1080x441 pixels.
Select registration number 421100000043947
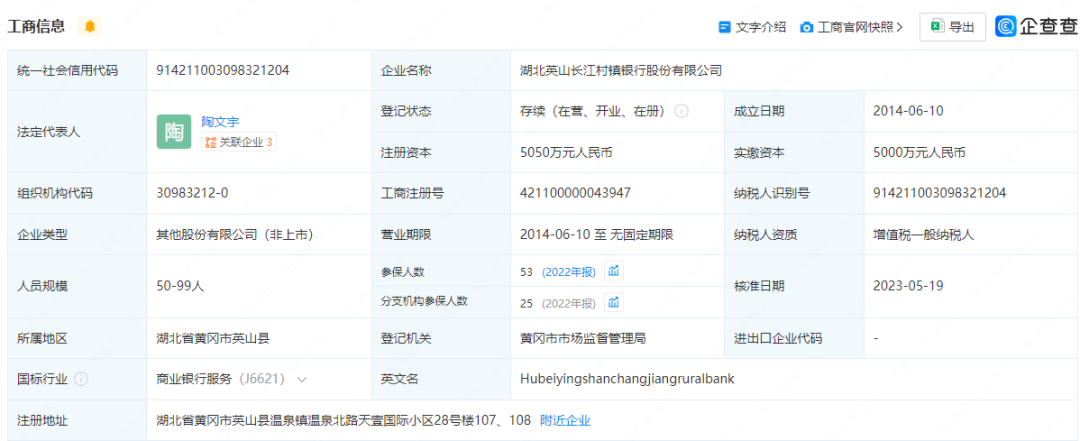click(x=576, y=194)
